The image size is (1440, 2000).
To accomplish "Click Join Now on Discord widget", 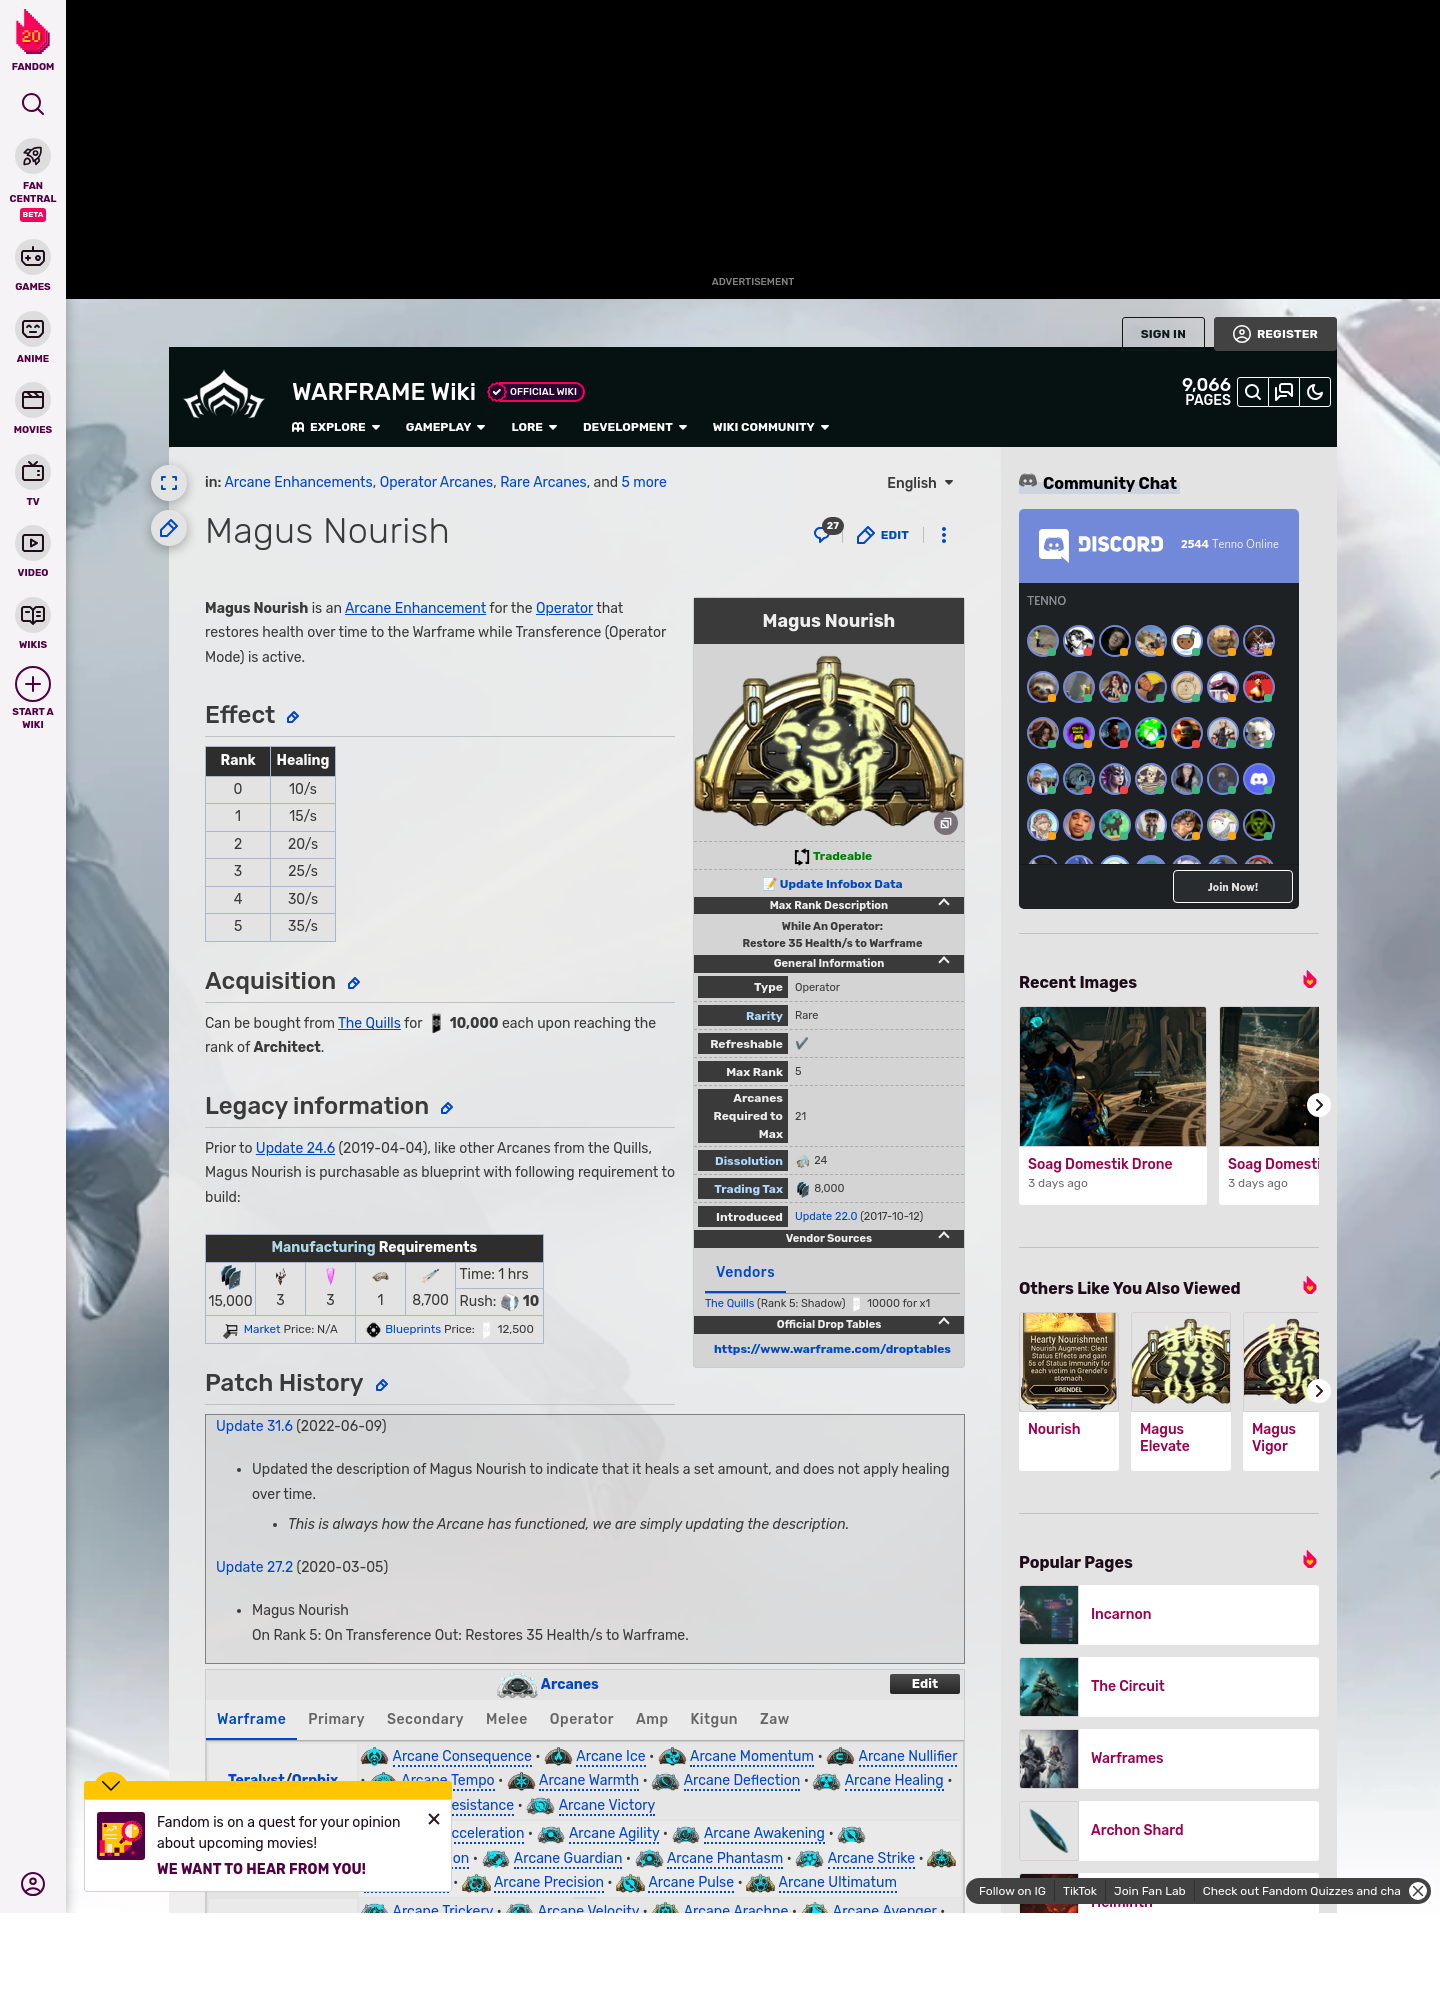I will point(1232,887).
